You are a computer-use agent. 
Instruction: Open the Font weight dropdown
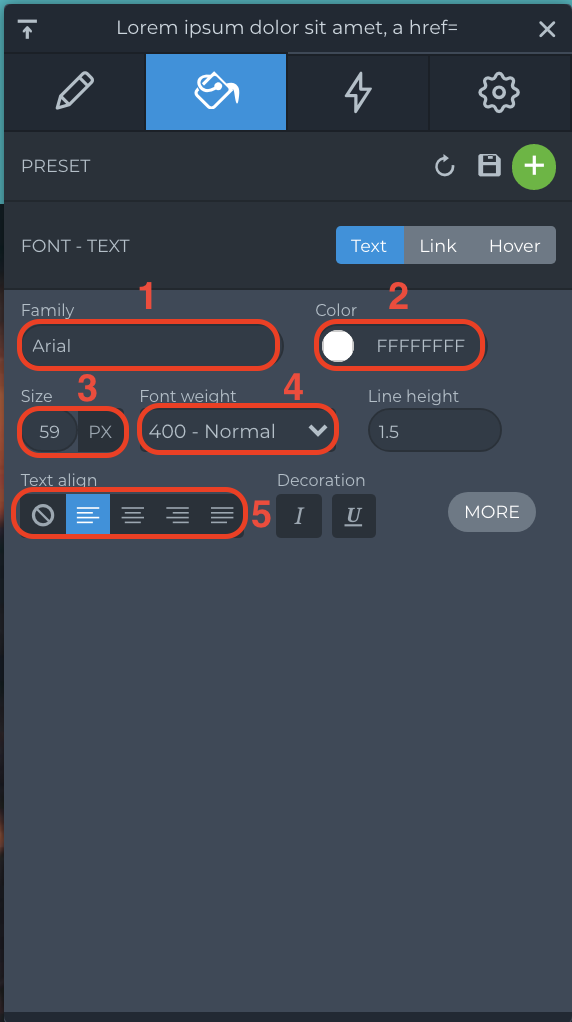238,431
